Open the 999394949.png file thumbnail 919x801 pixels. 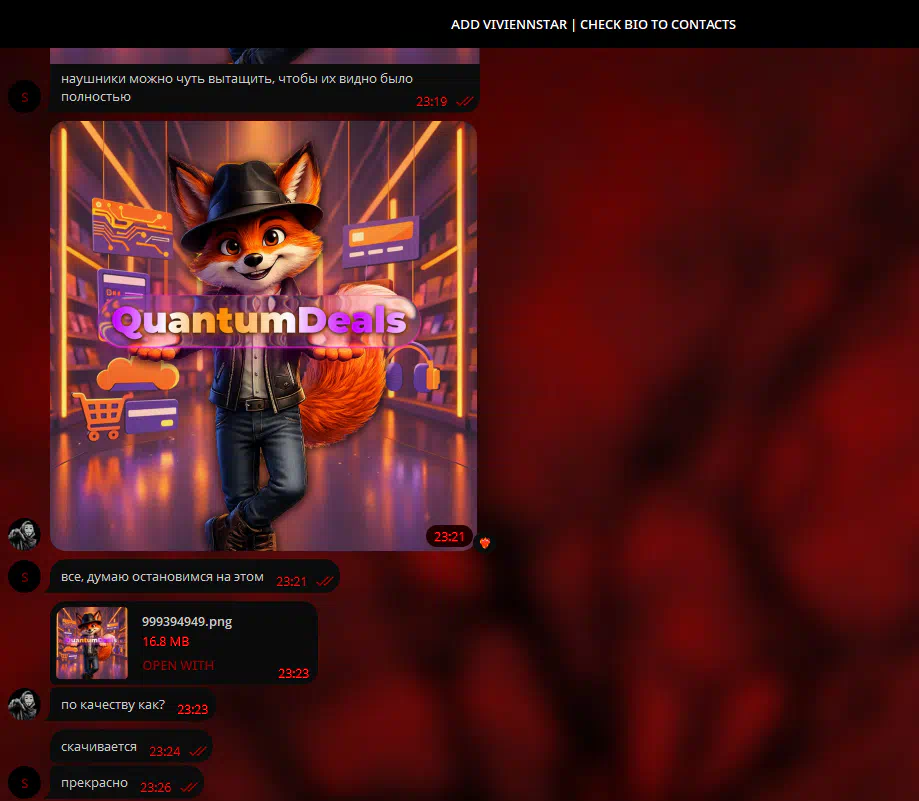[x=92, y=643]
